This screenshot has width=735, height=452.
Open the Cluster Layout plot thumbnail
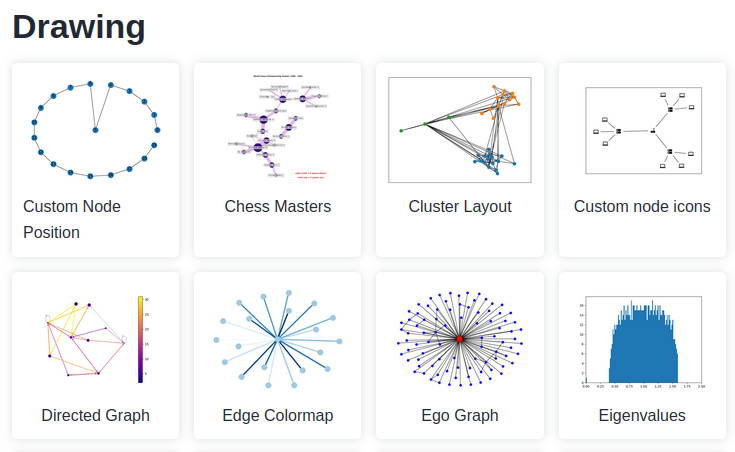[x=460, y=130]
